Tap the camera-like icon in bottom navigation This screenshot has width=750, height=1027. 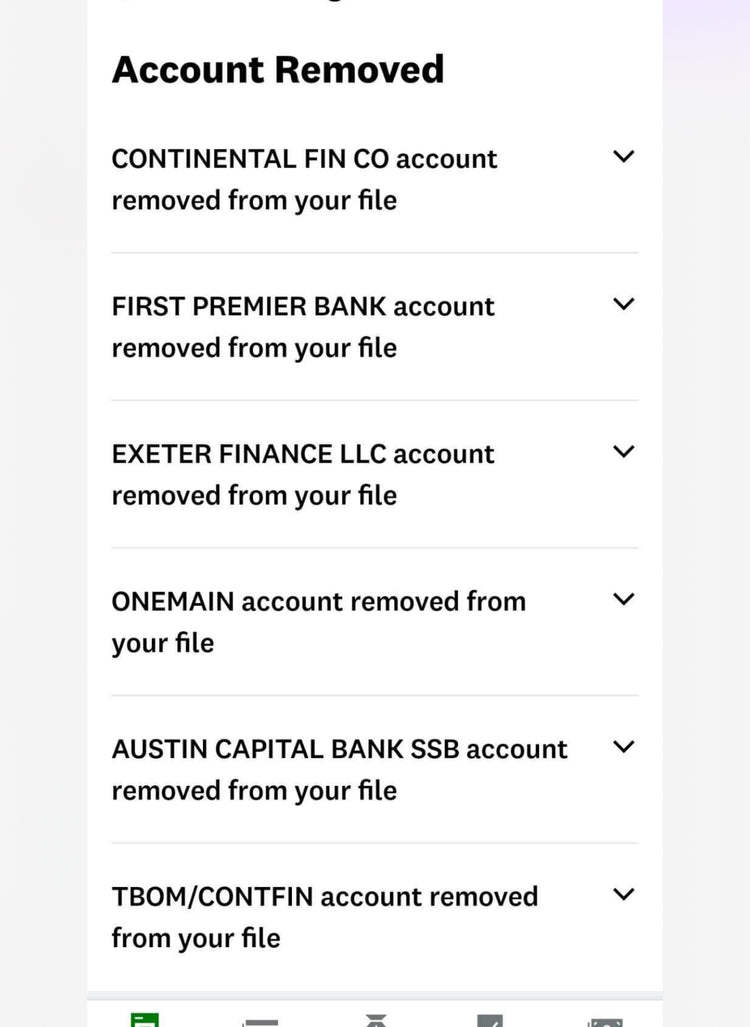[606, 1021]
